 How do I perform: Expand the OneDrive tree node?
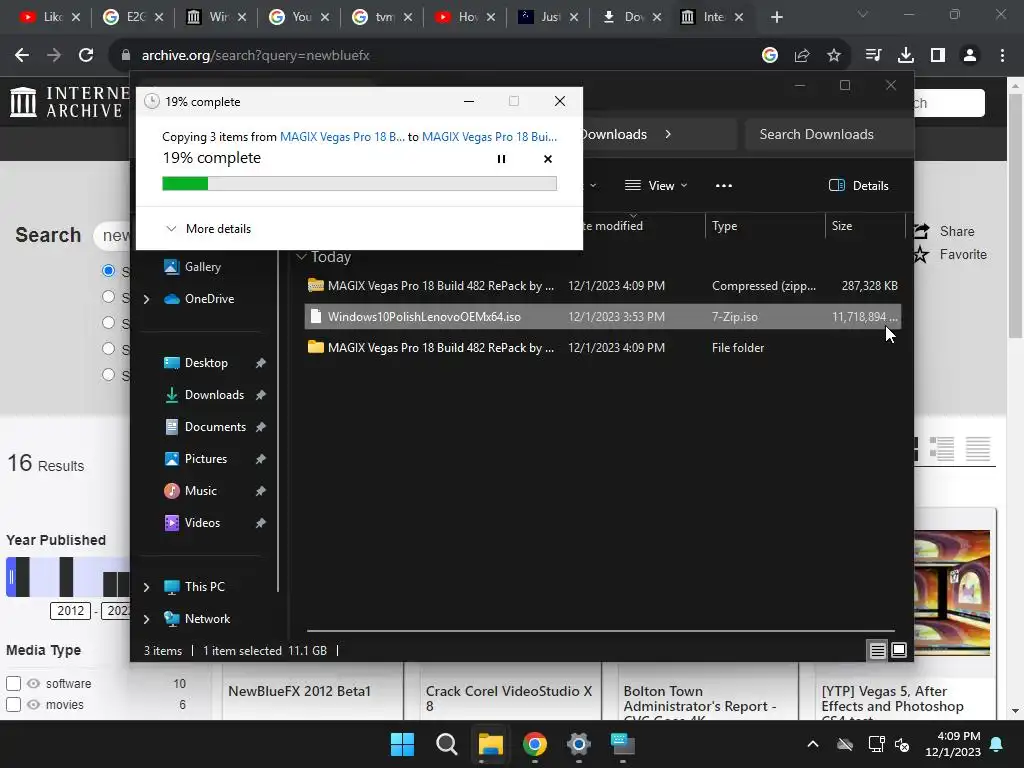tap(146, 298)
